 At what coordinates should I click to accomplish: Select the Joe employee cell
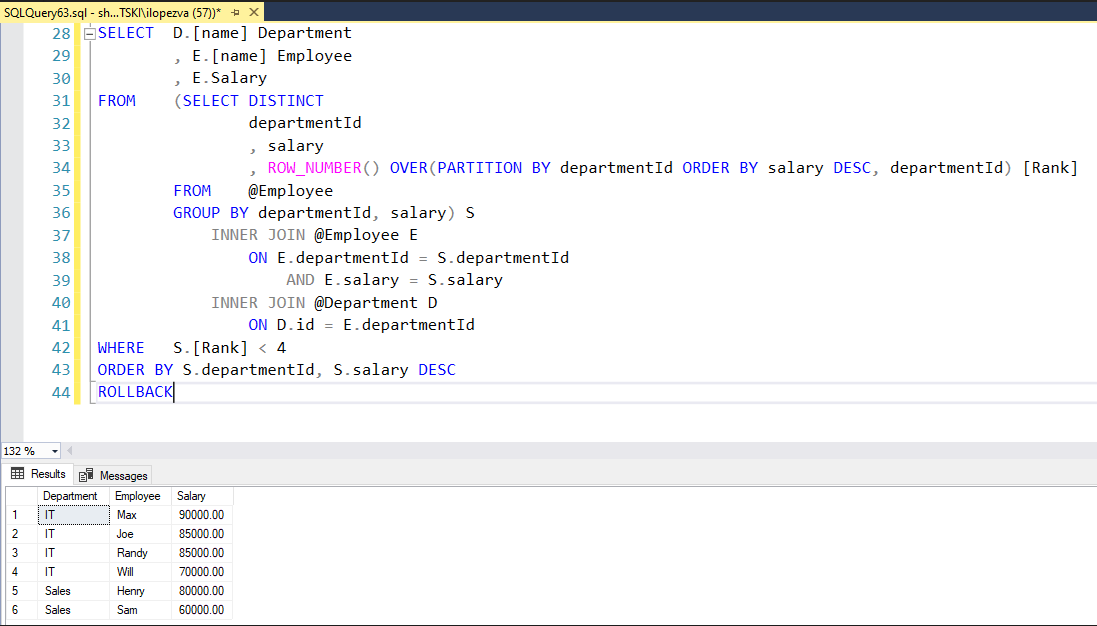click(141, 534)
